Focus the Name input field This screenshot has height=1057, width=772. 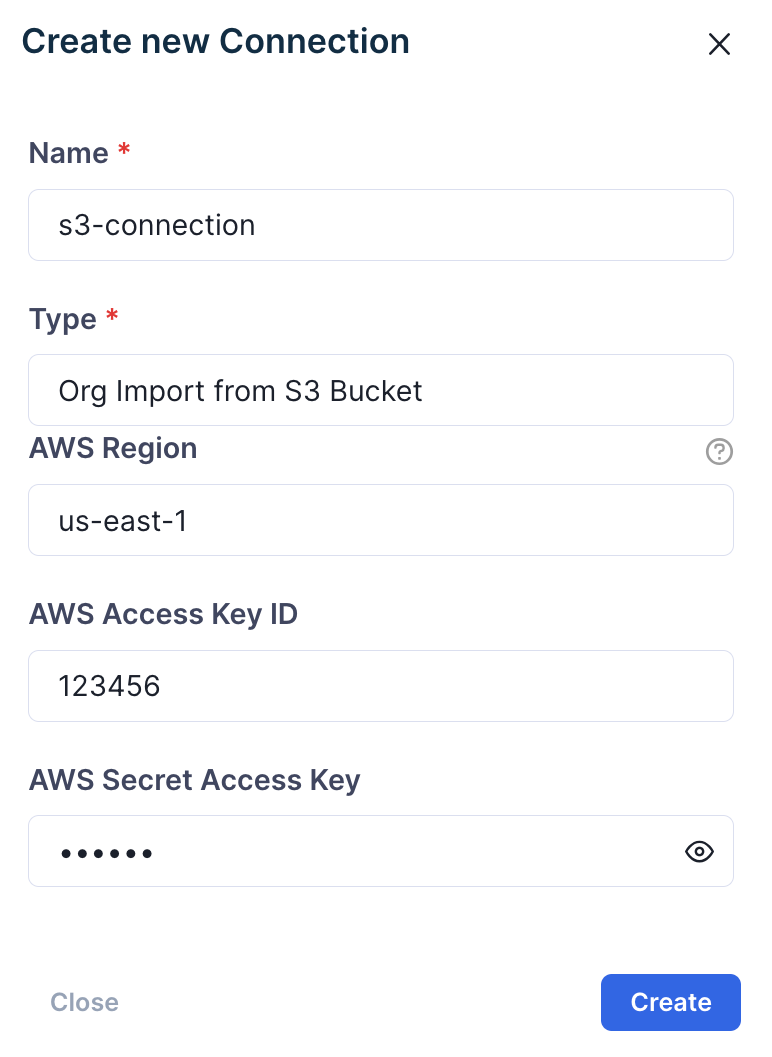coord(380,225)
